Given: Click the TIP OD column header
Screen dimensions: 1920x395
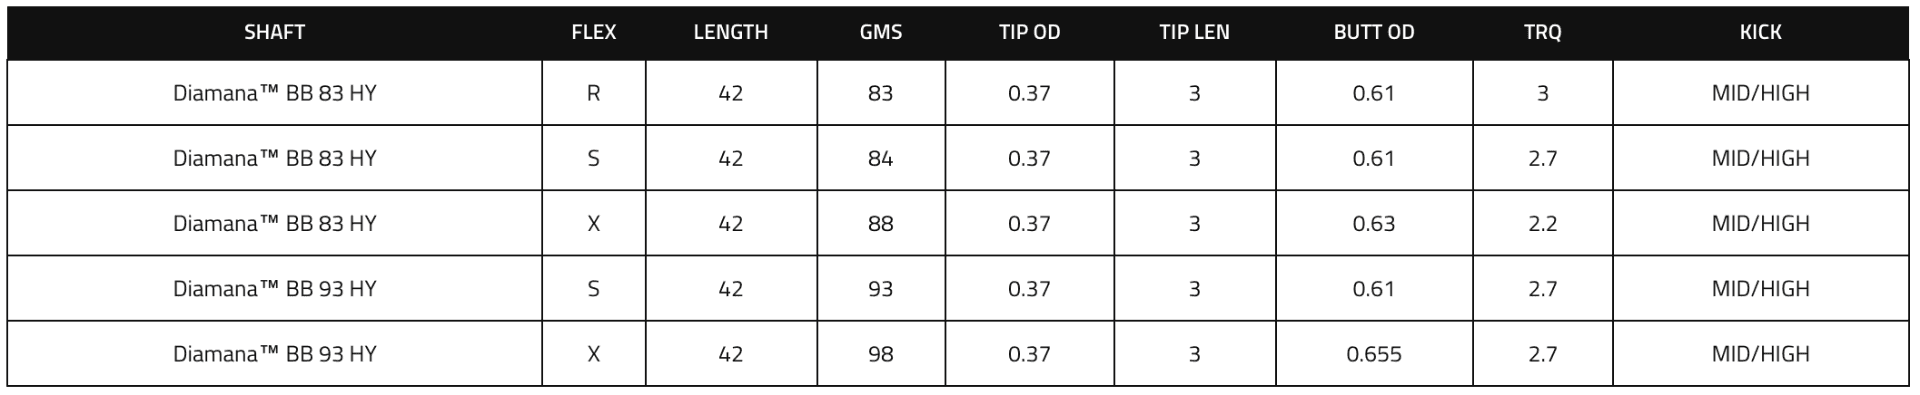Looking at the screenshot, I should (x=1029, y=32).
